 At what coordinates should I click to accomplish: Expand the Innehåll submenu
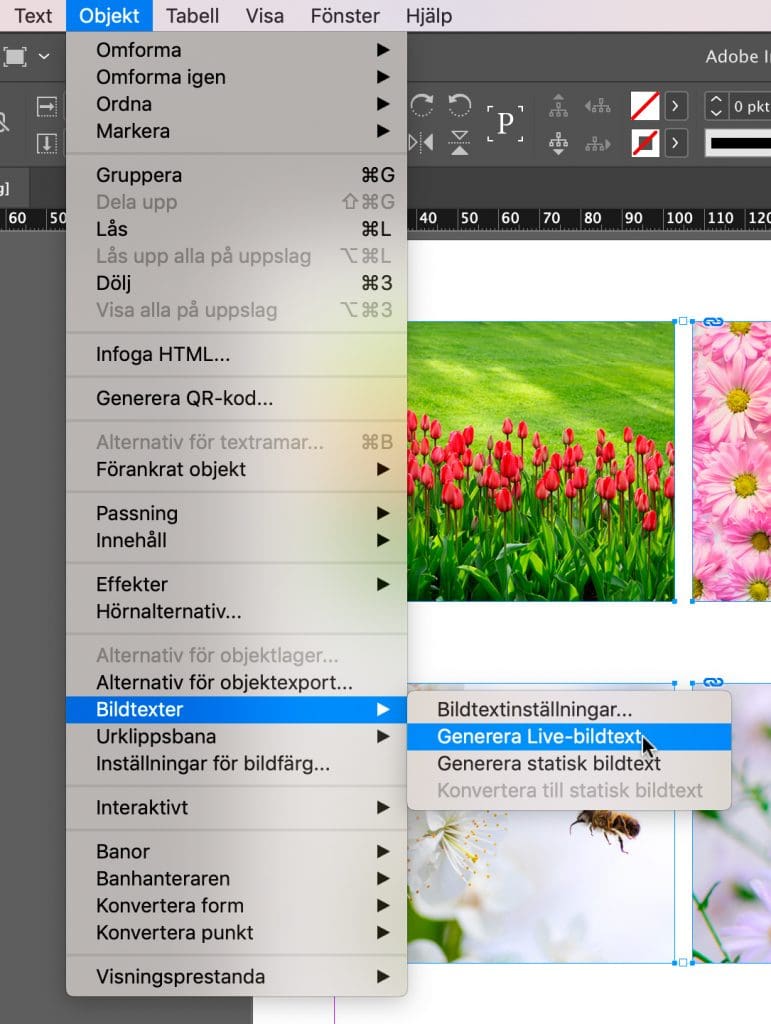pos(236,541)
